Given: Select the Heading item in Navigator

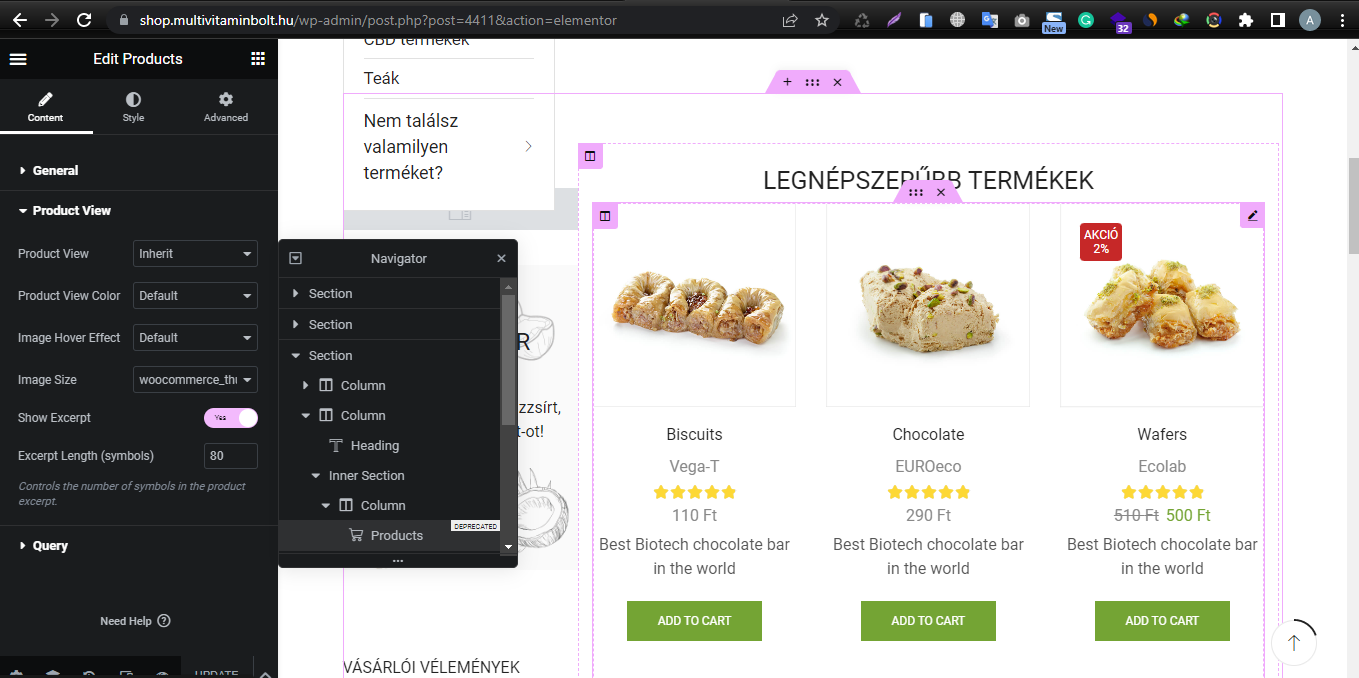Looking at the screenshot, I should 375,446.
